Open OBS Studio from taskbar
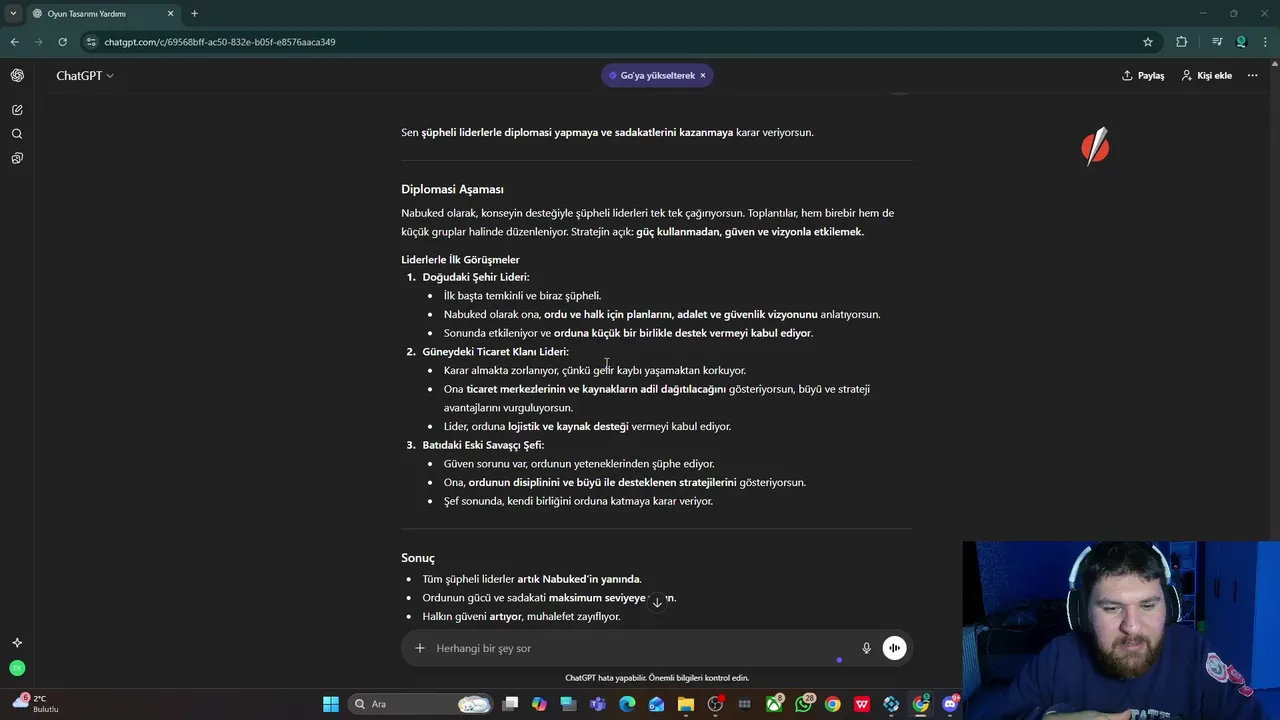The height and width of the screenshot is (720, 1280). [x=715, y=704]
